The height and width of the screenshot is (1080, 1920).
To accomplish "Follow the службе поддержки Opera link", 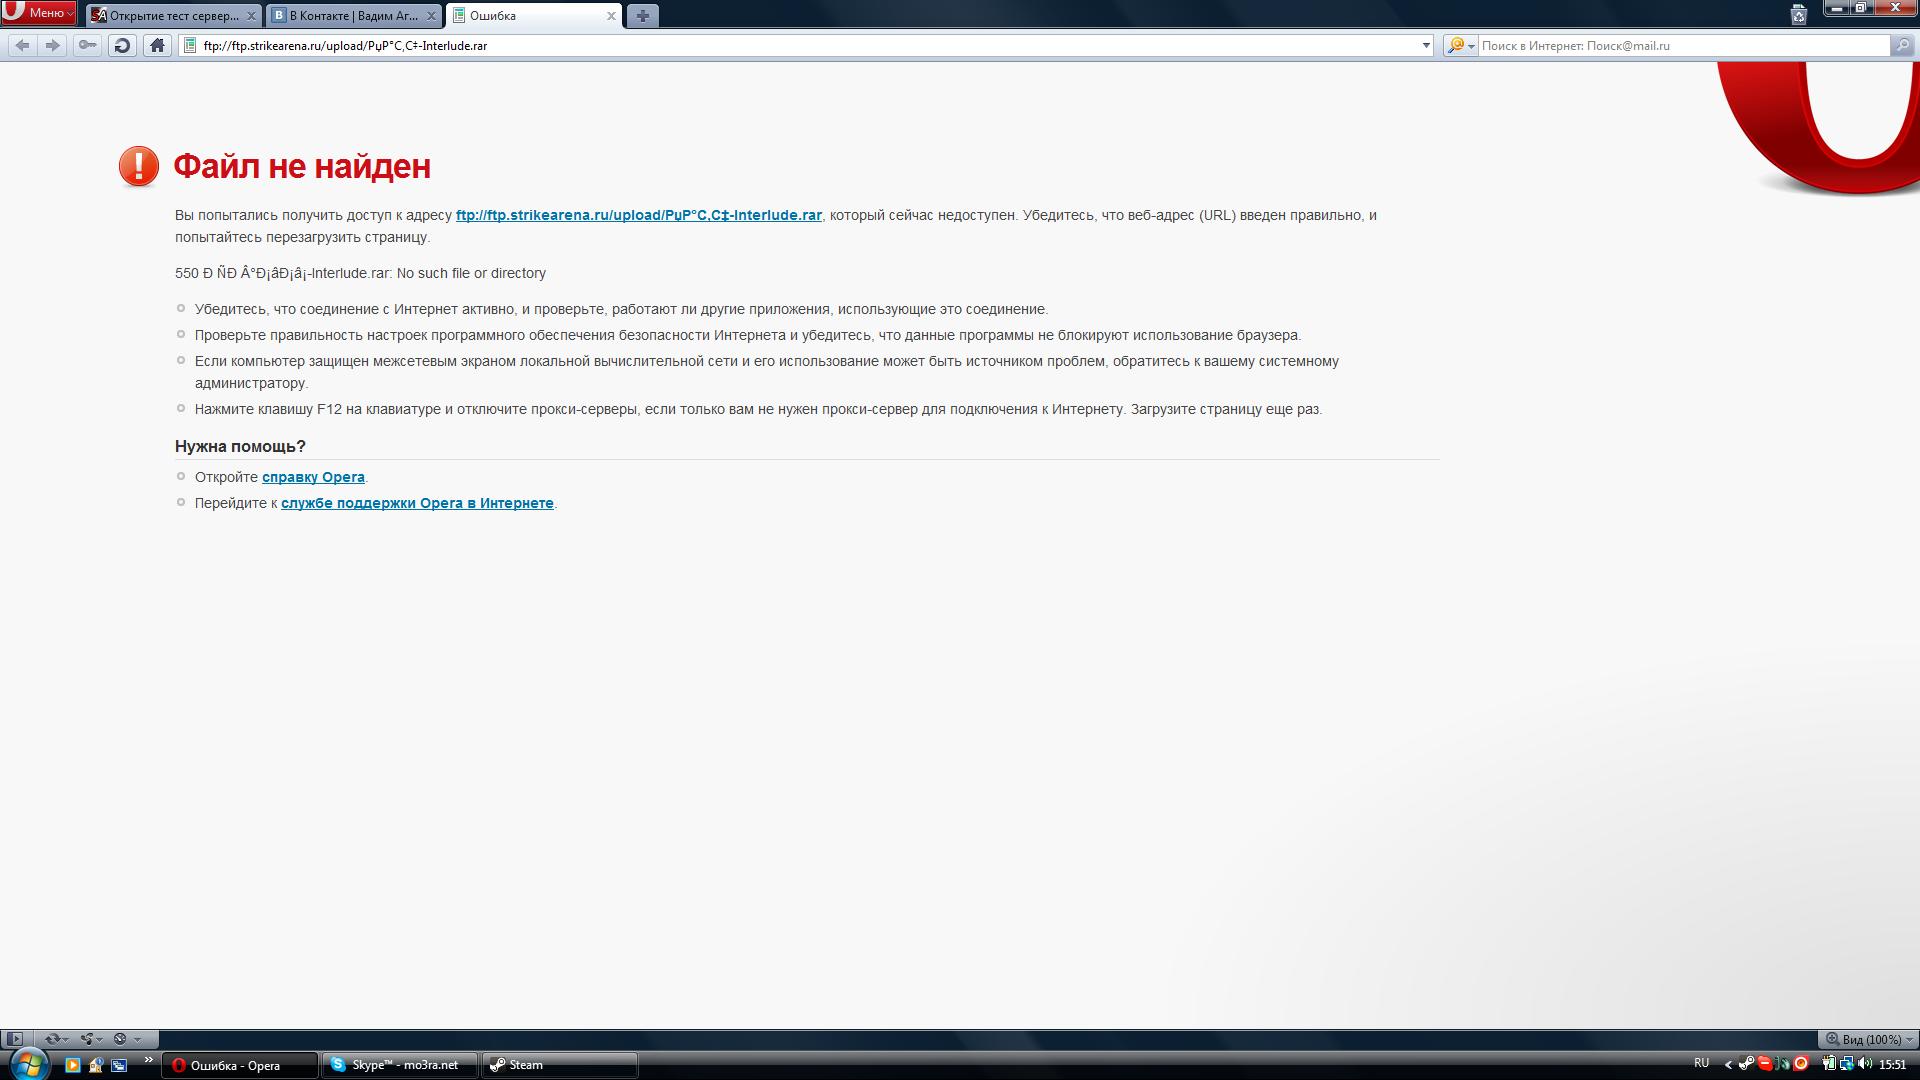I will pos(417,503).
